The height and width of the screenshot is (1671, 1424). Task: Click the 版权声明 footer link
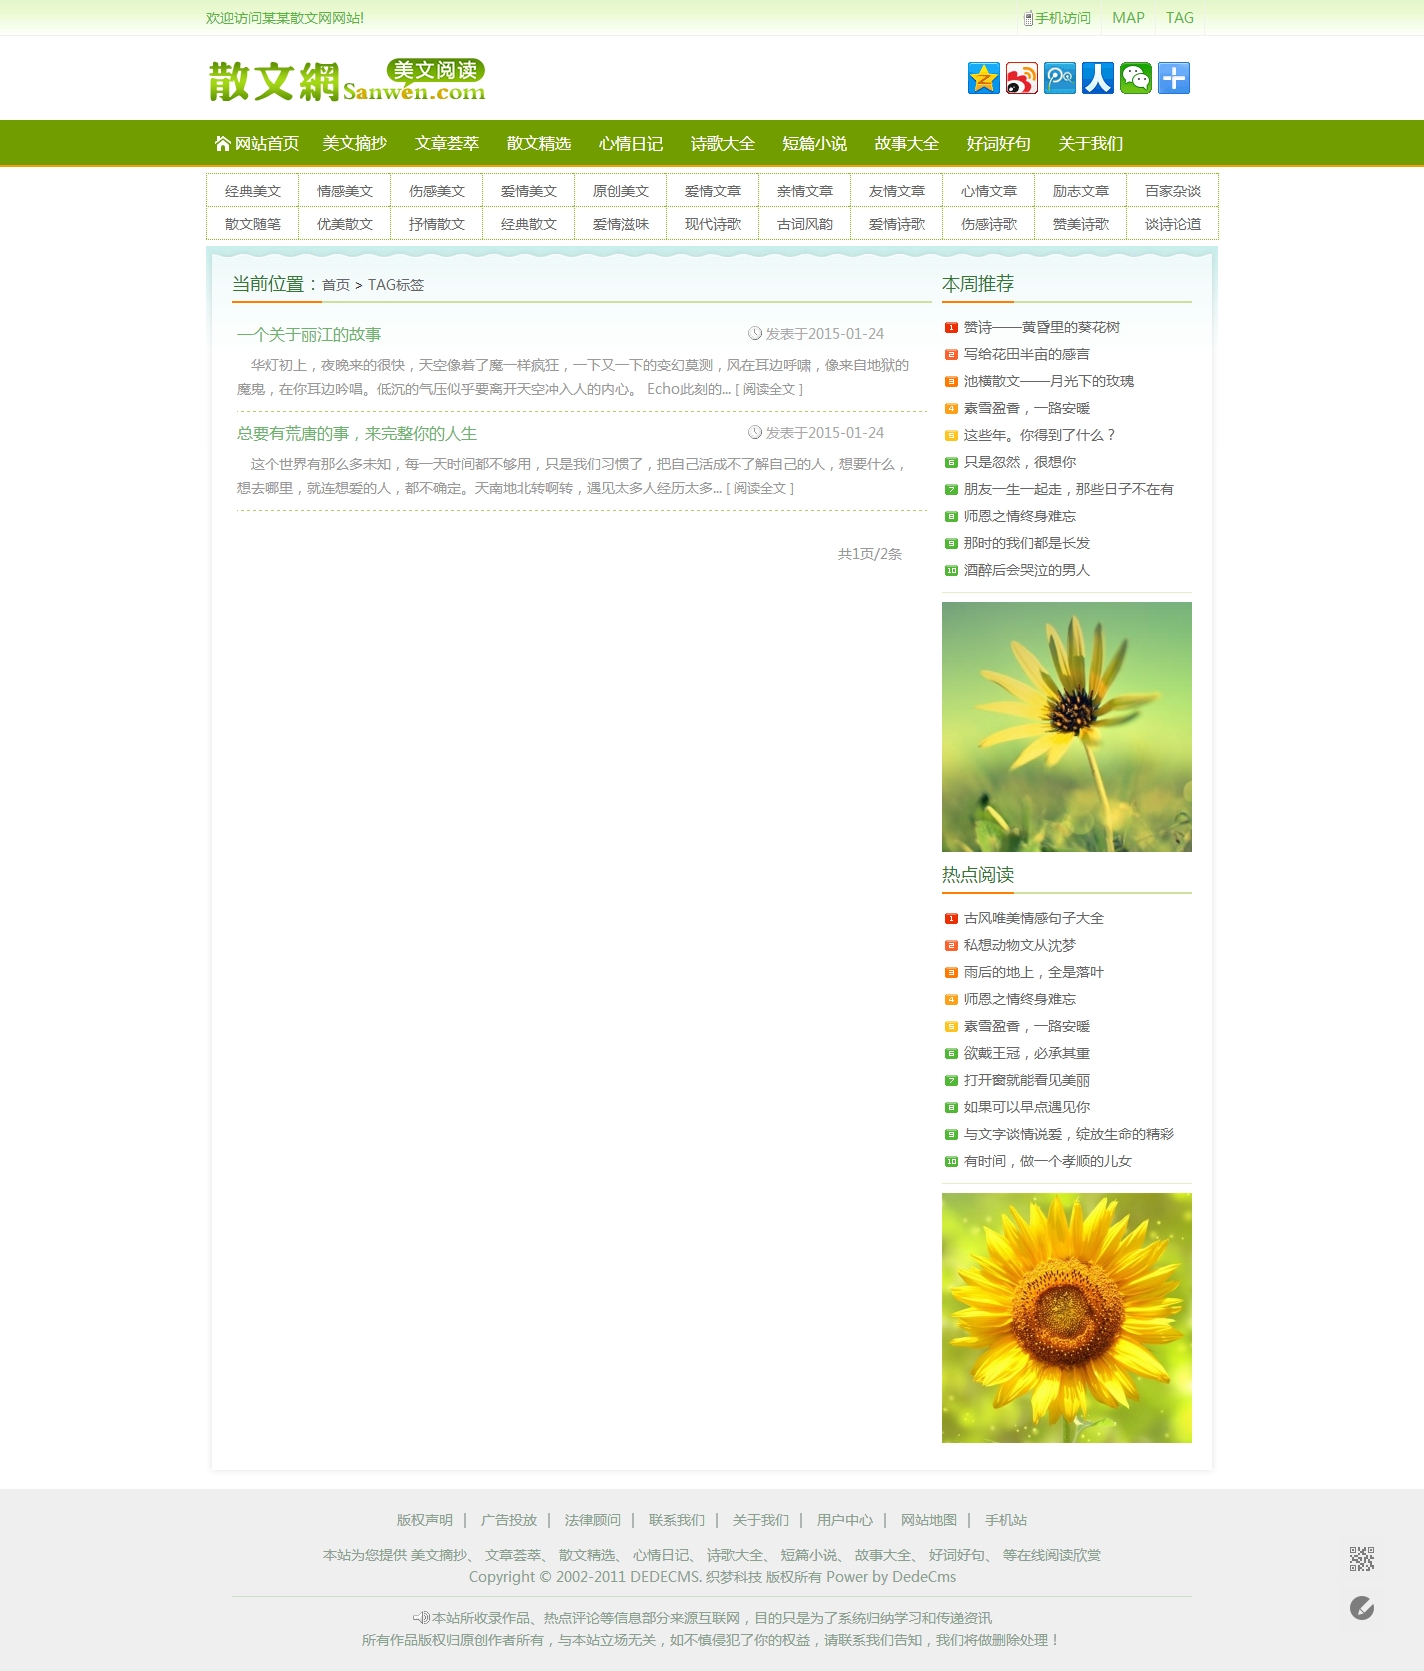[425, 1520]
